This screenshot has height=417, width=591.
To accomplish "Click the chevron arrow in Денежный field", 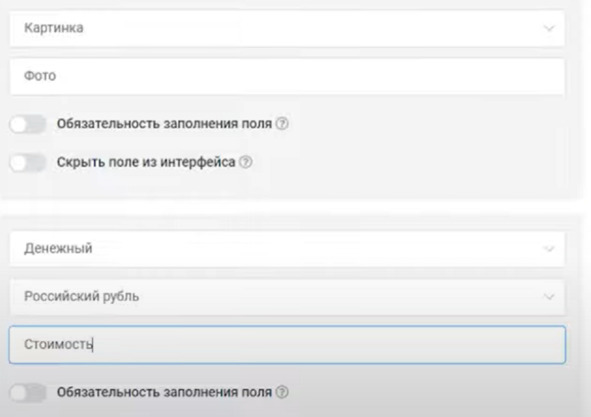I will pos(549,249).
